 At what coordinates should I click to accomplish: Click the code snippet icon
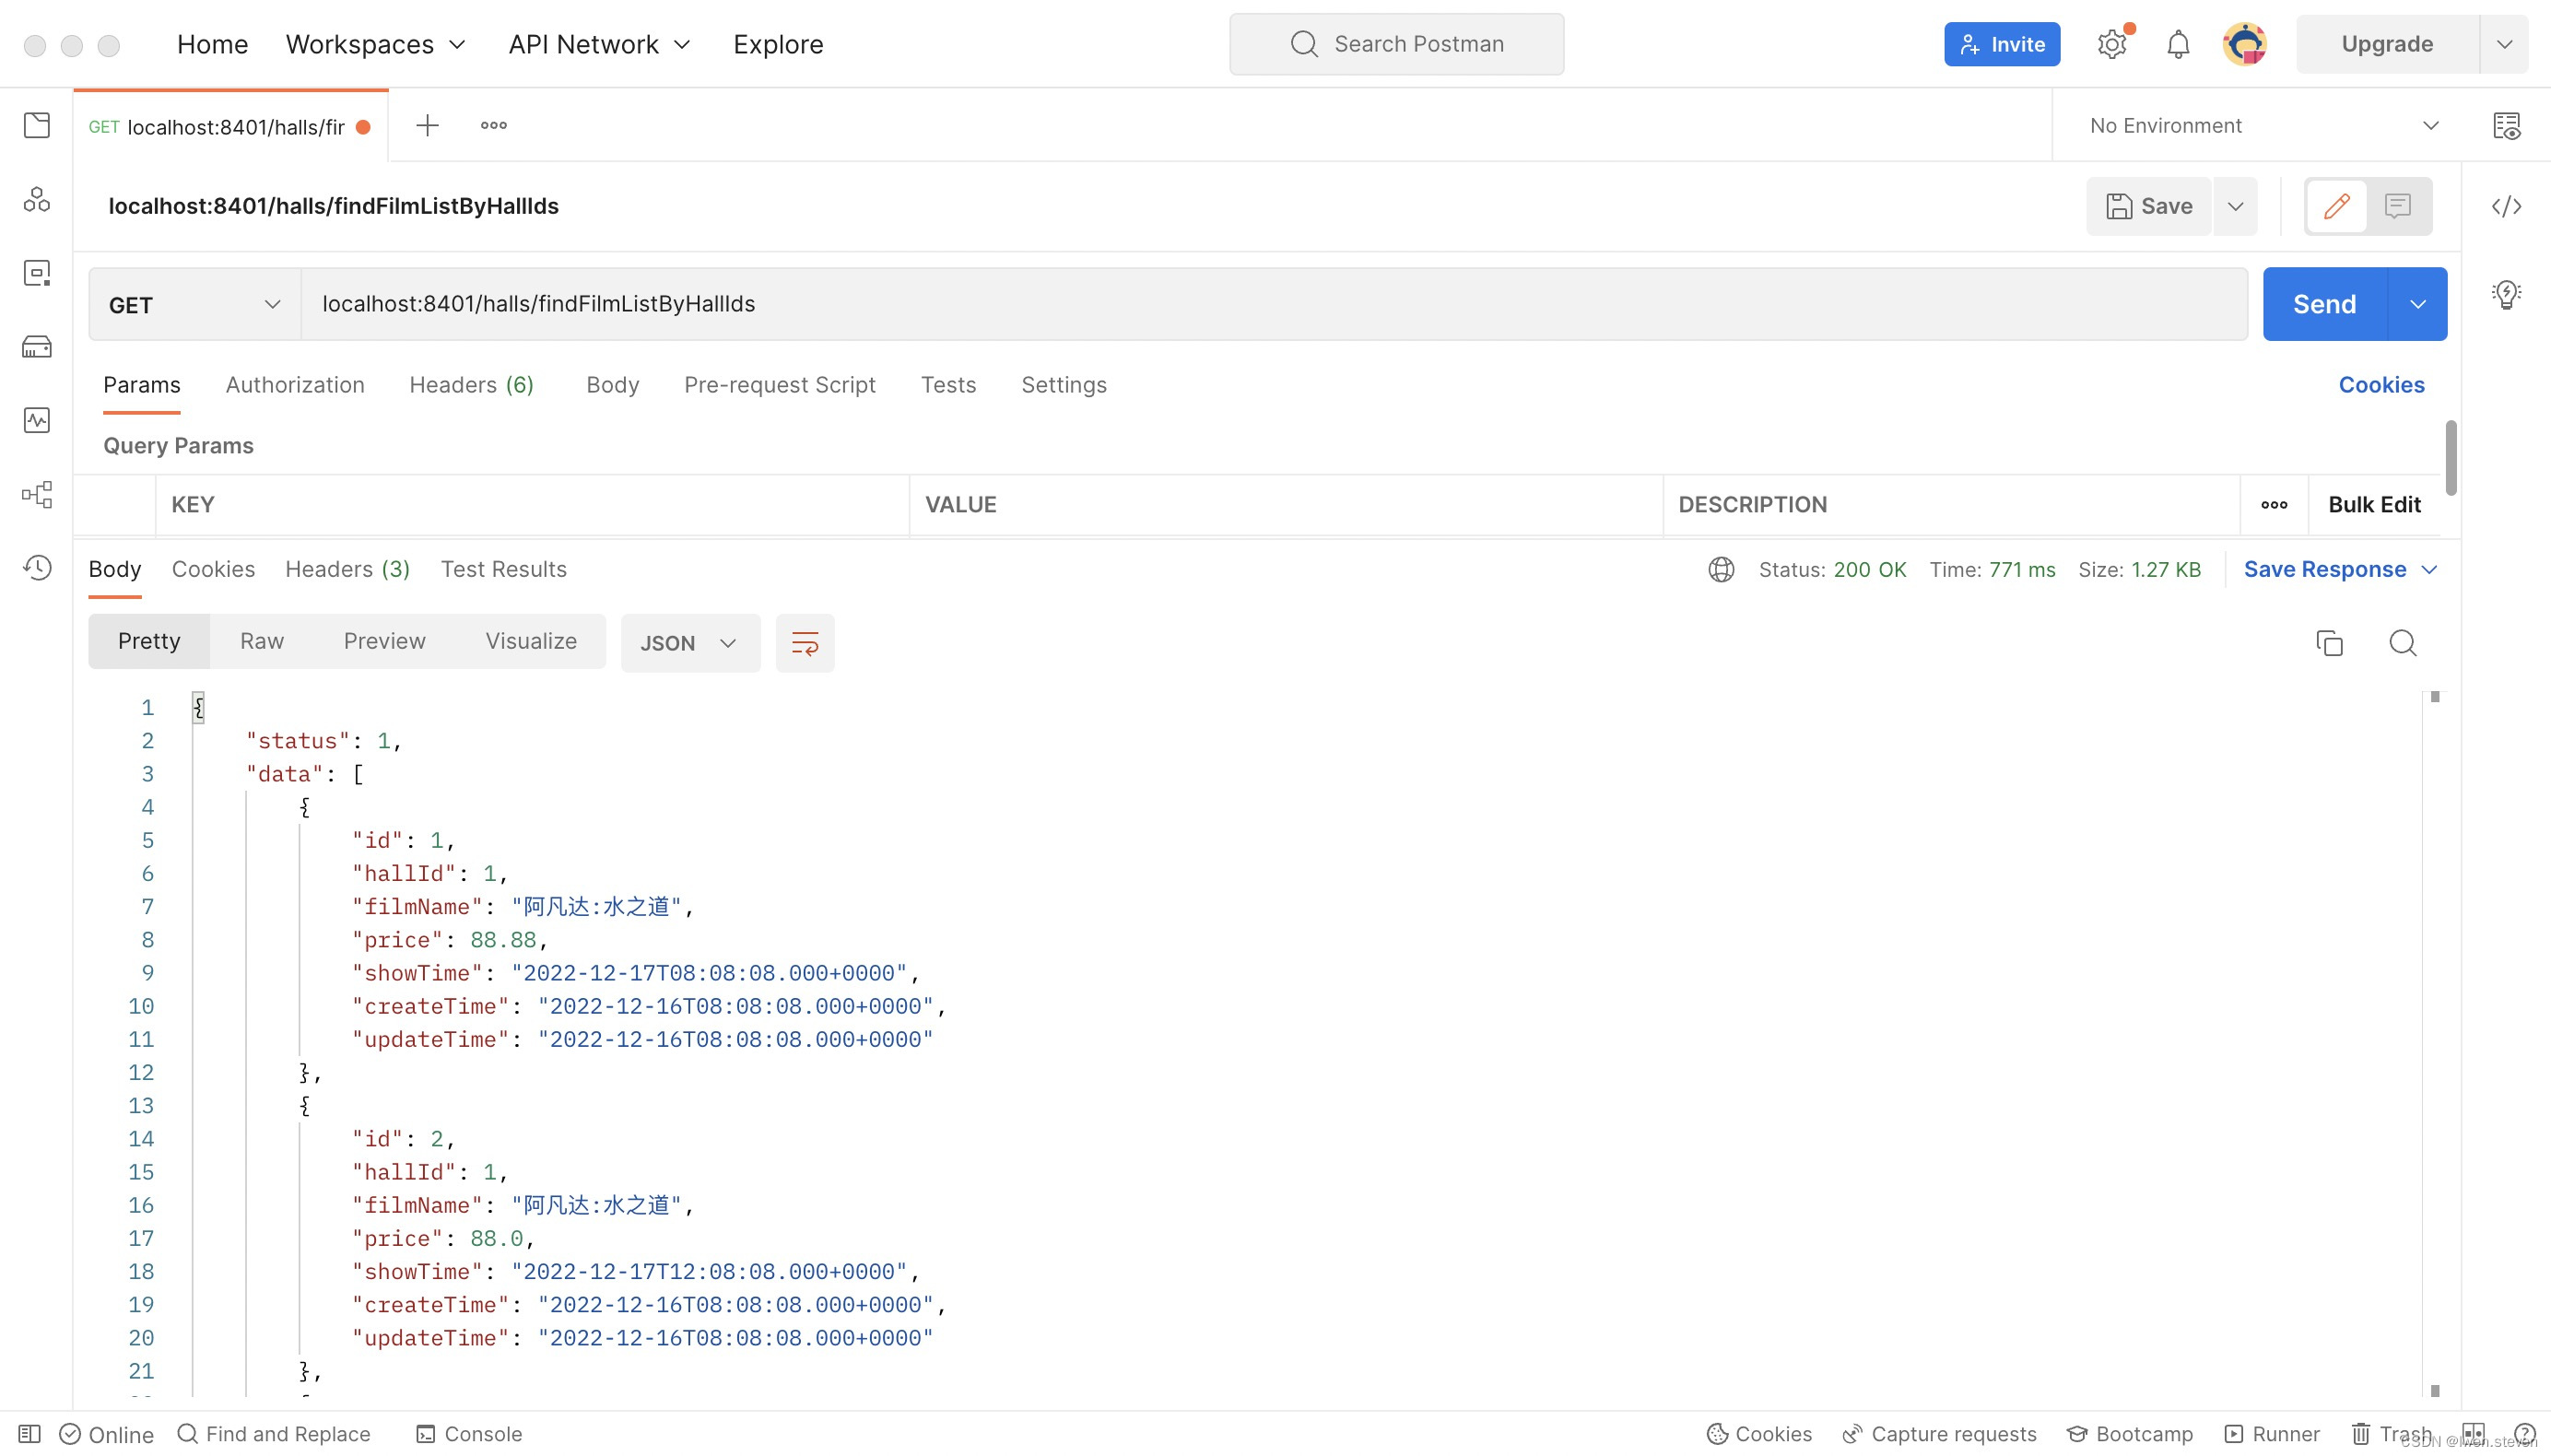[x=2506, y=206]
